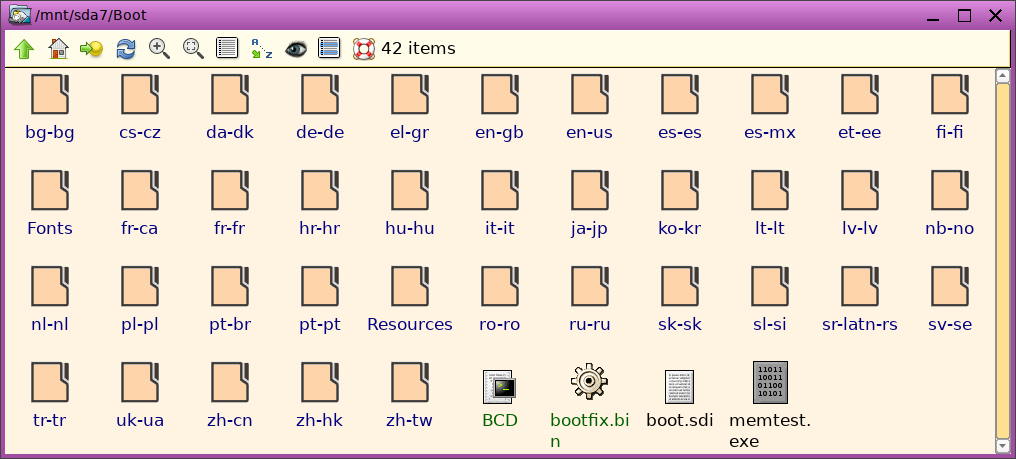Select the el-gr folder
The height and width of the screenshot is (459, 1016).
[410, 108]
